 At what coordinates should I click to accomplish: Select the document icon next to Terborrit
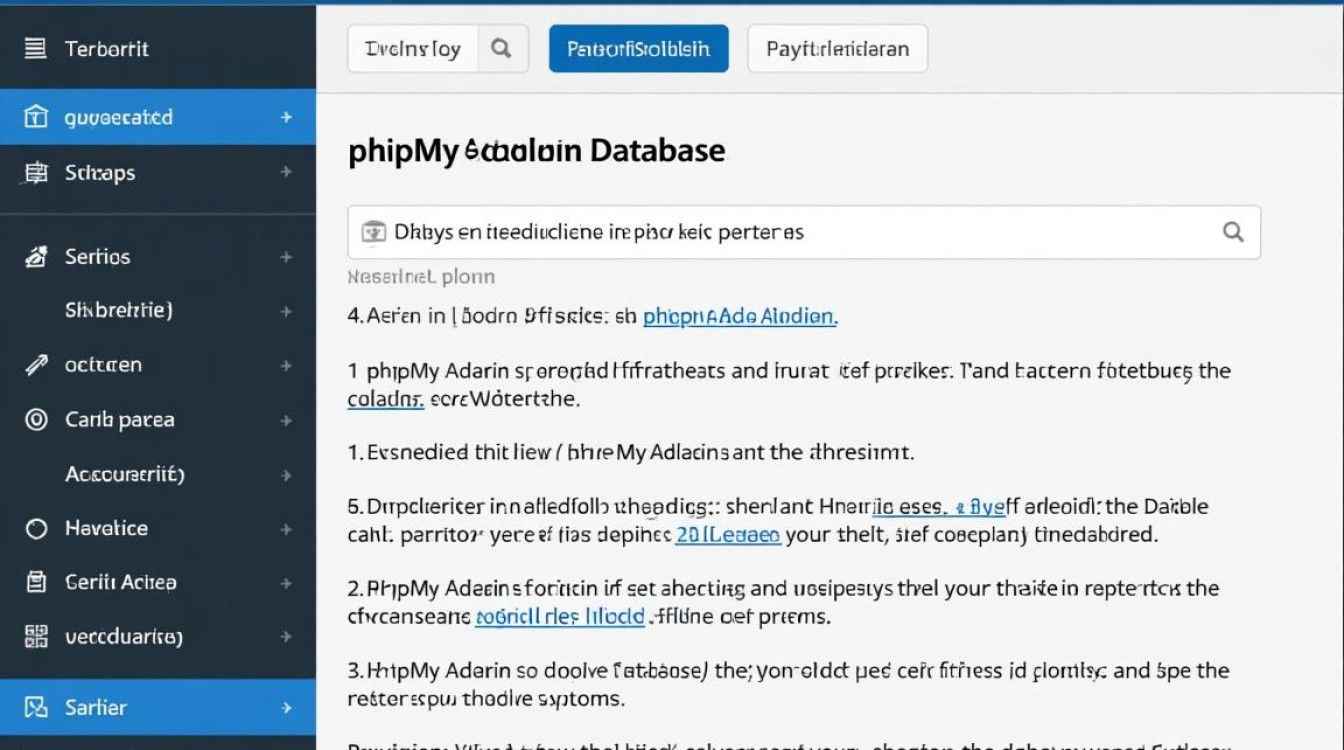pos(36,48)
